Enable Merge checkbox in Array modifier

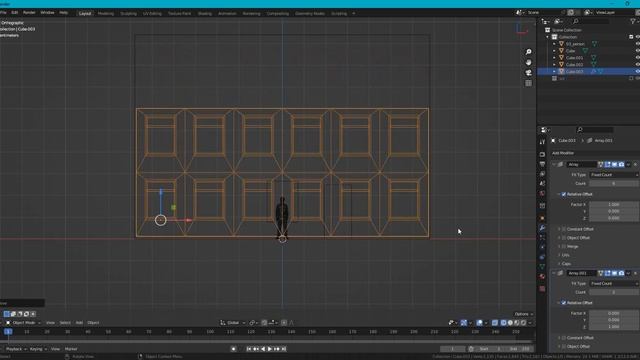564,246
